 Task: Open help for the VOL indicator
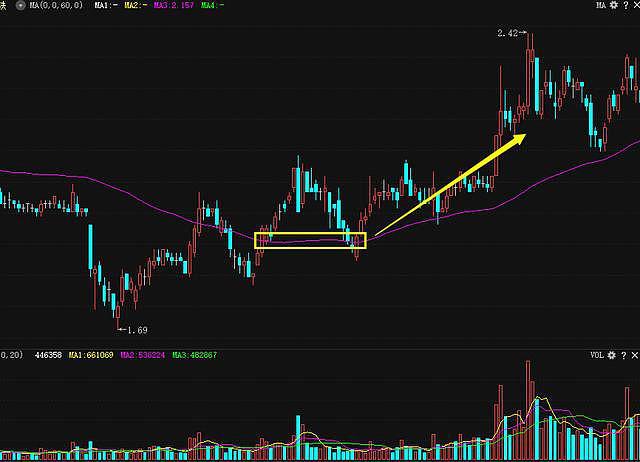pos(623,355)
